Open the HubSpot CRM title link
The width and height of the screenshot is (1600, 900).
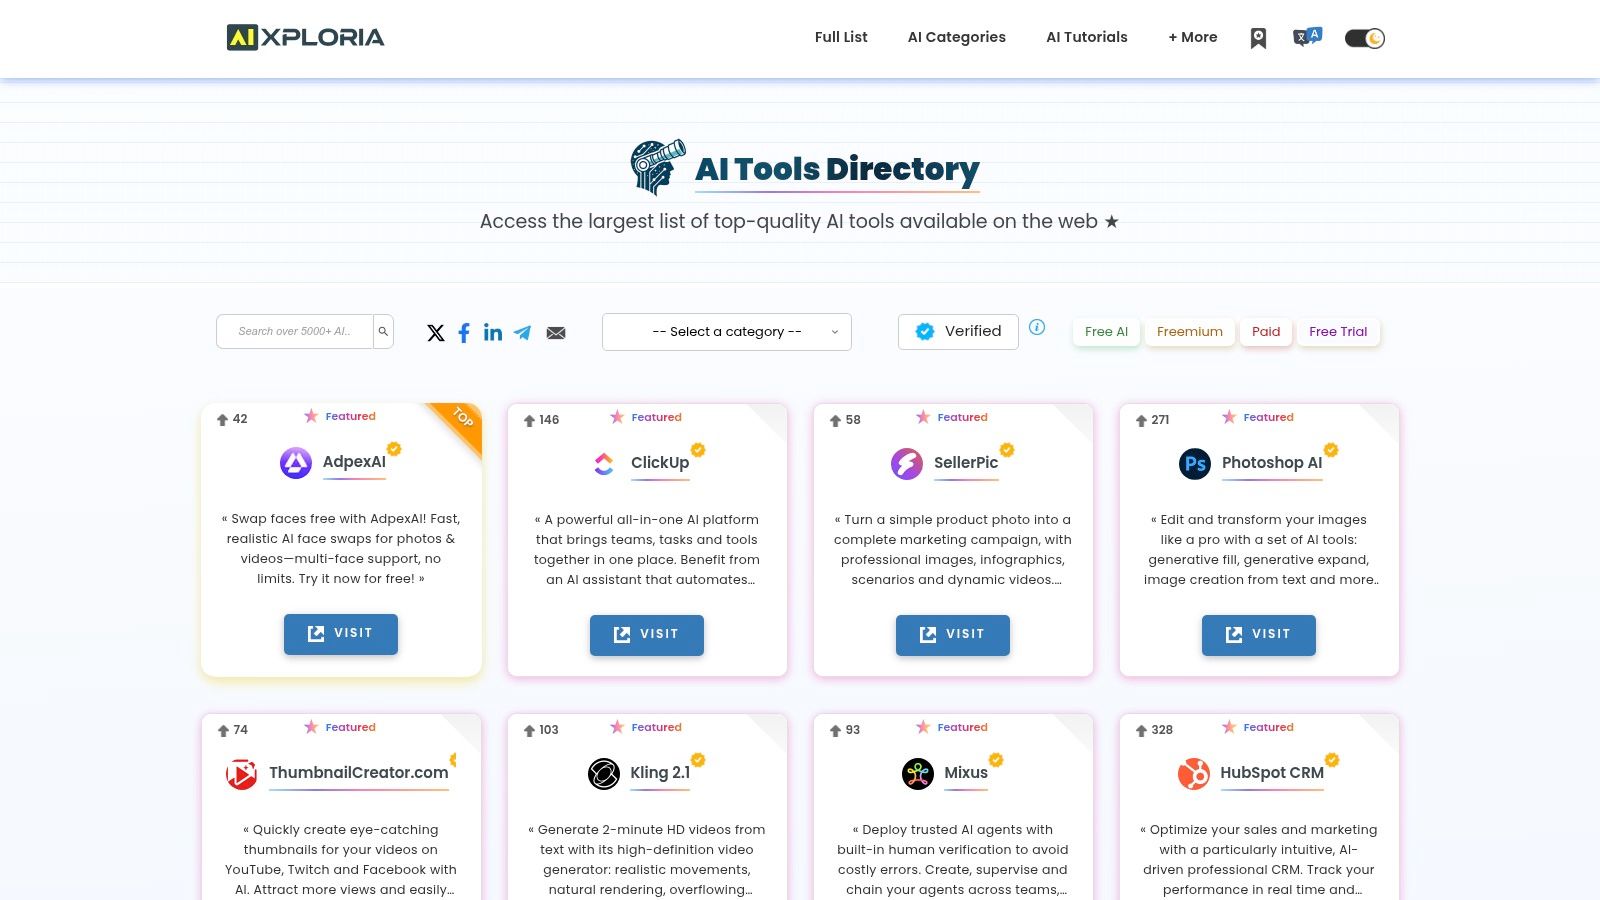(x=1272, y=773)
